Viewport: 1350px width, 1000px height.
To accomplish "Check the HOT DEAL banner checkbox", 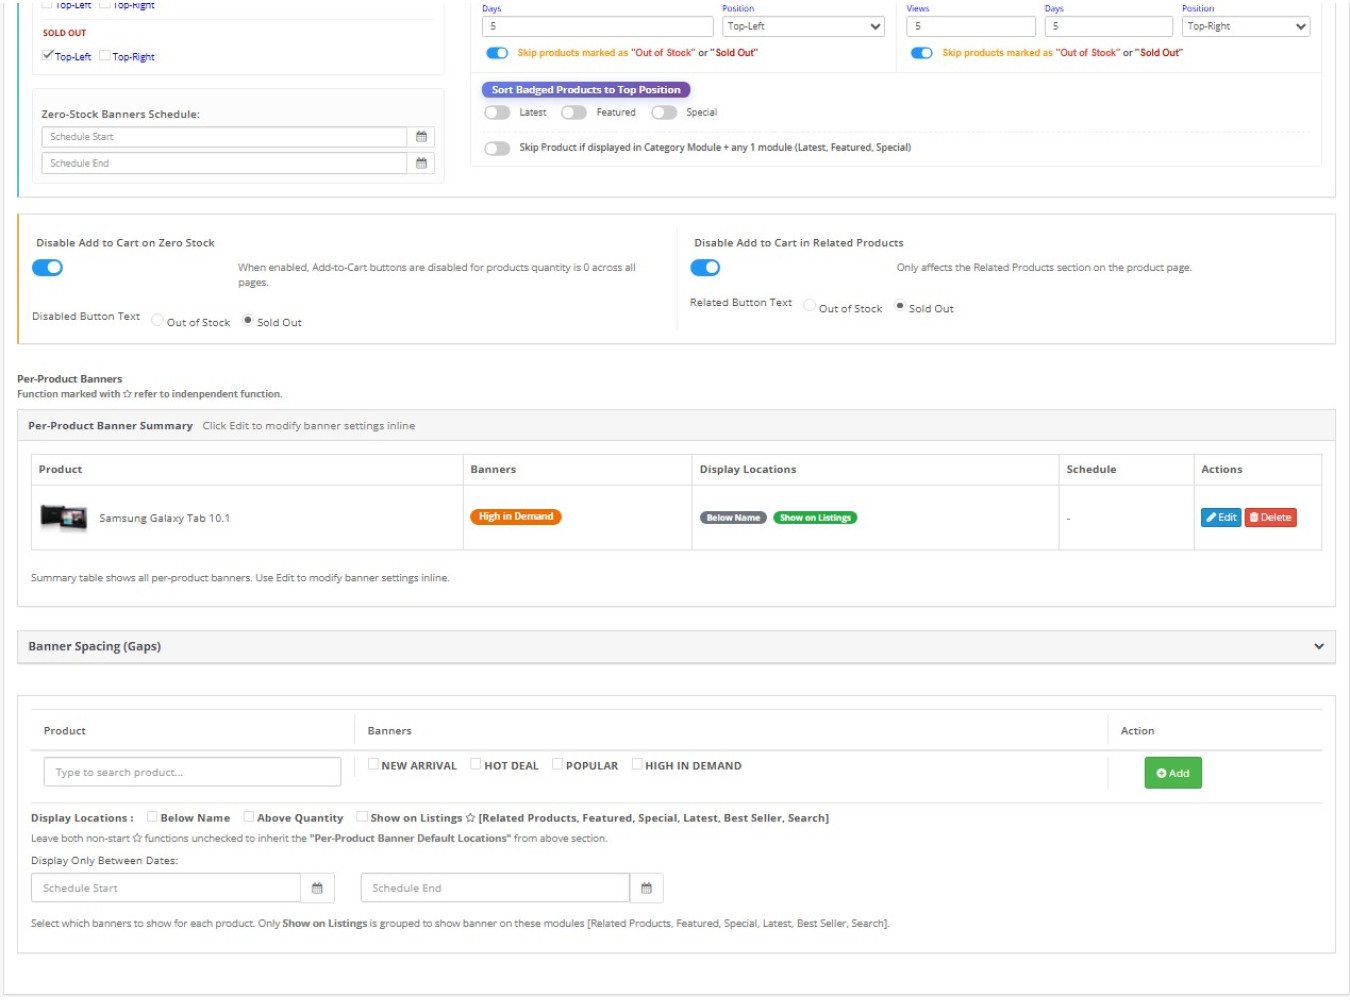I will point(476,765).
